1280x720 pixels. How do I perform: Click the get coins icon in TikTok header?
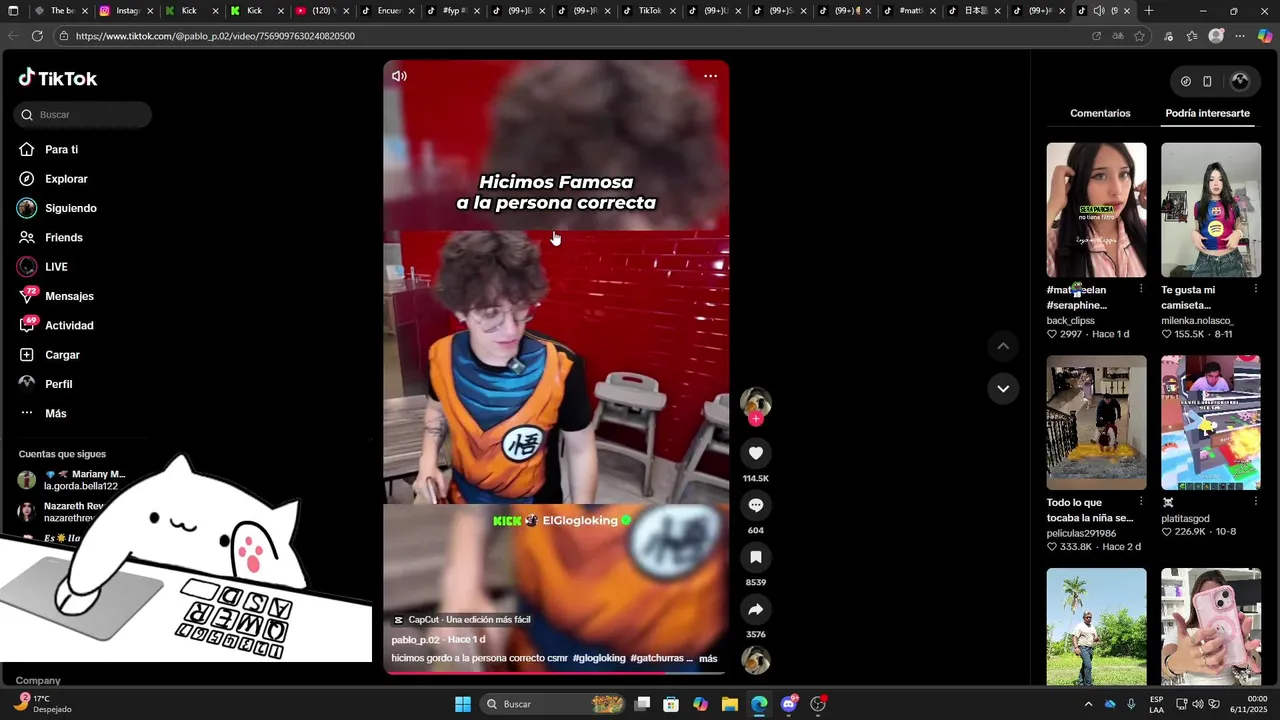pos(1185,81)
